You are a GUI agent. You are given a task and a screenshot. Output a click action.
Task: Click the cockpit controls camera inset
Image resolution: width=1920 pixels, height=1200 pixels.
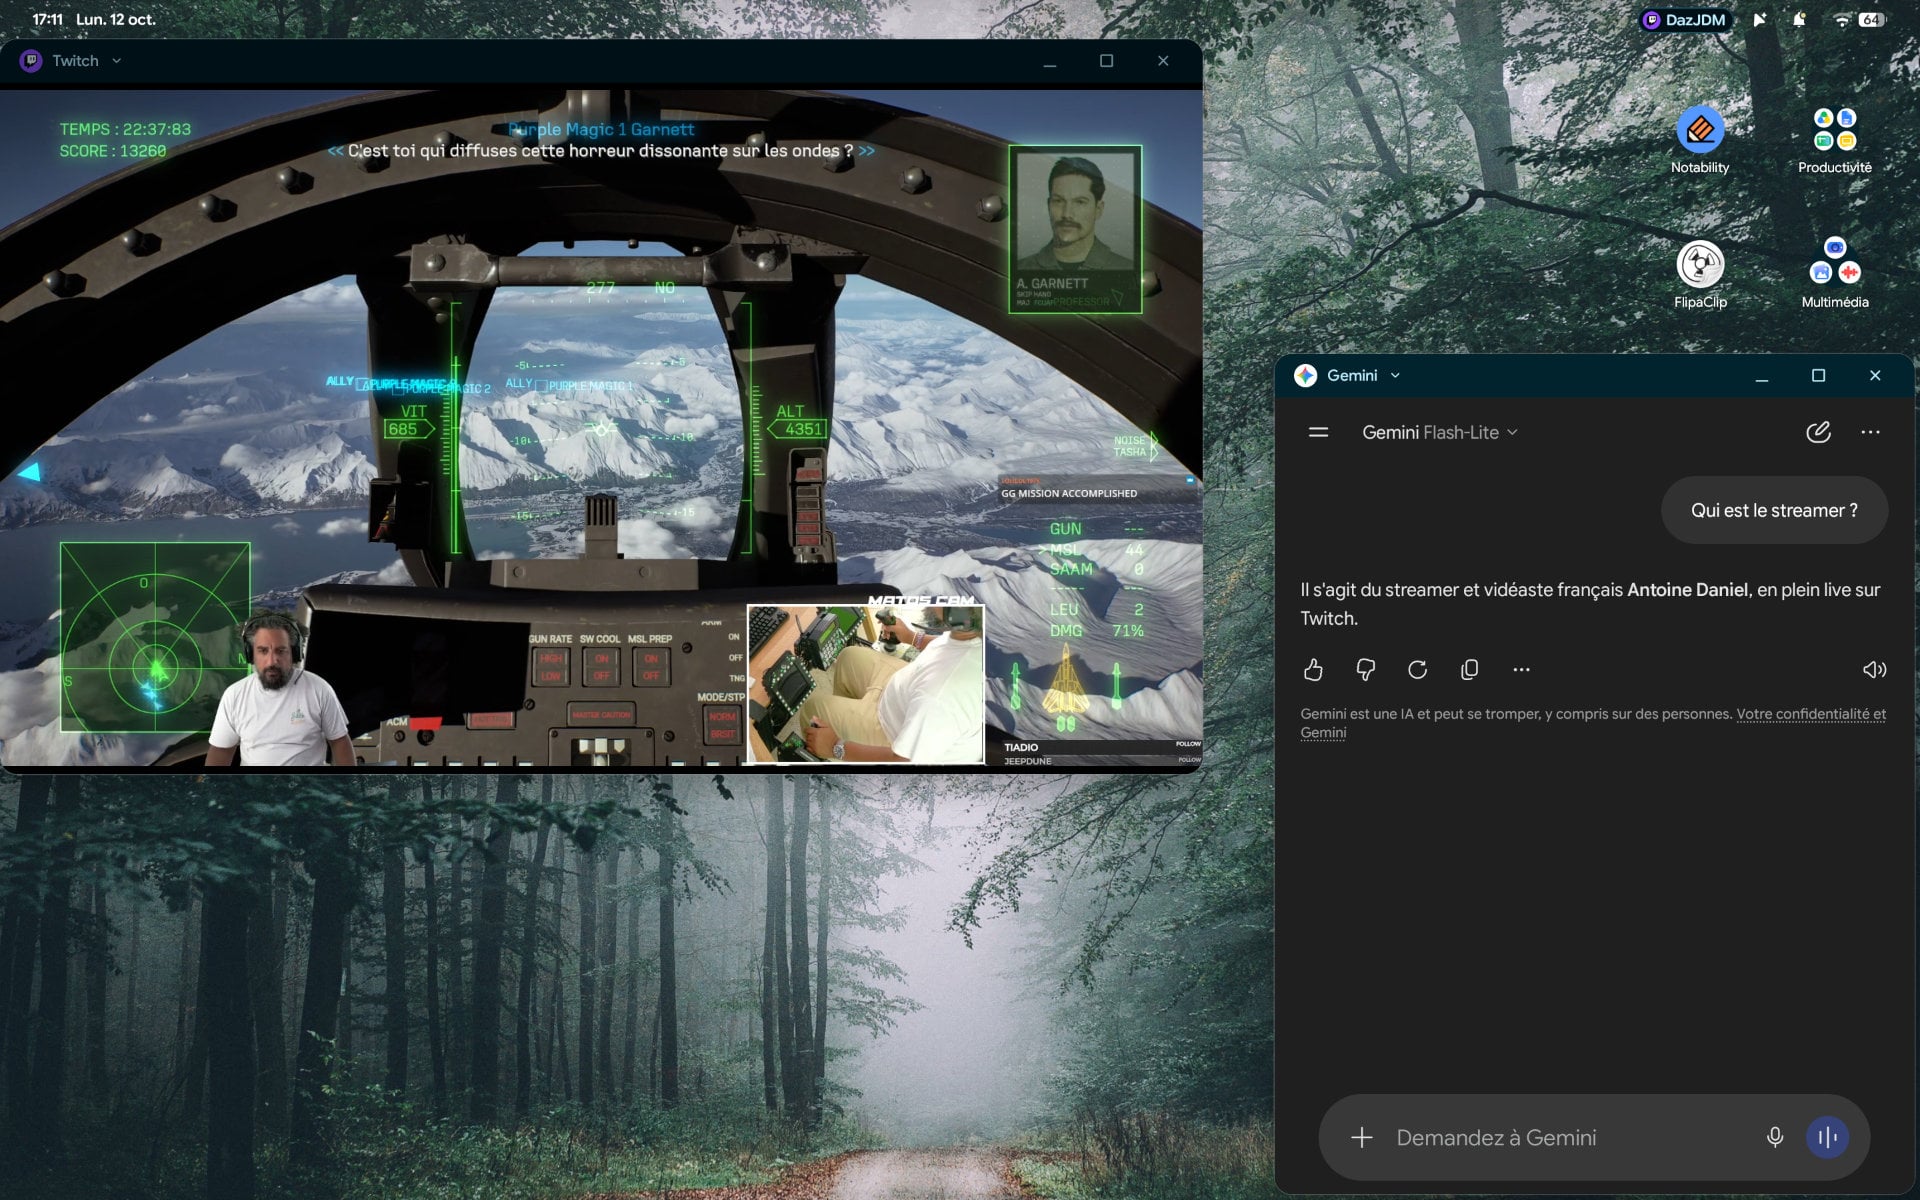[866, 684]
